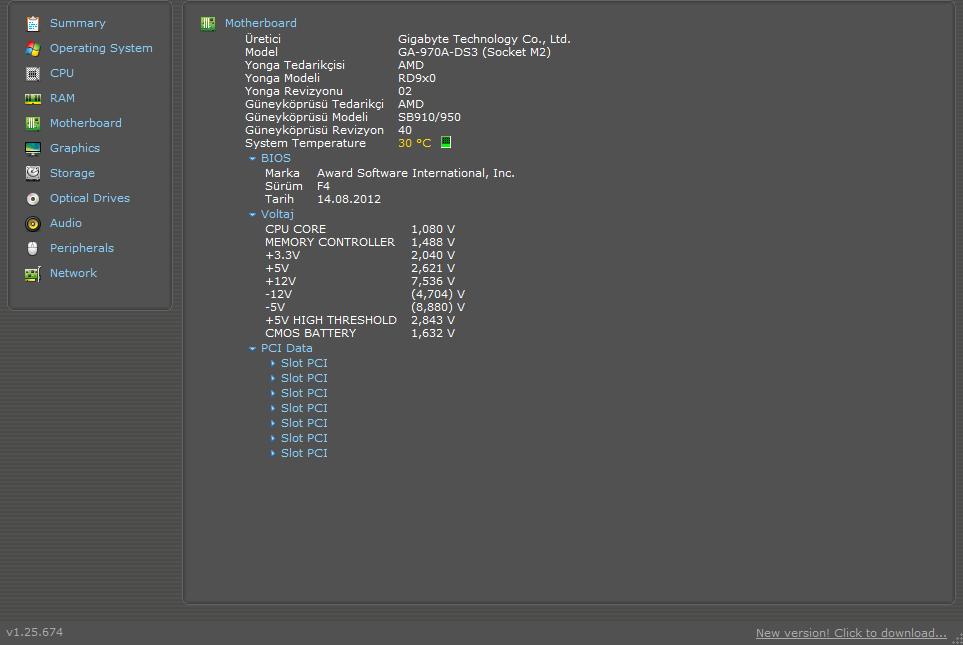This screenshot has width=963, height=645.
Task: Select the Optical Drives disc icon
Action: click(33, 198)
